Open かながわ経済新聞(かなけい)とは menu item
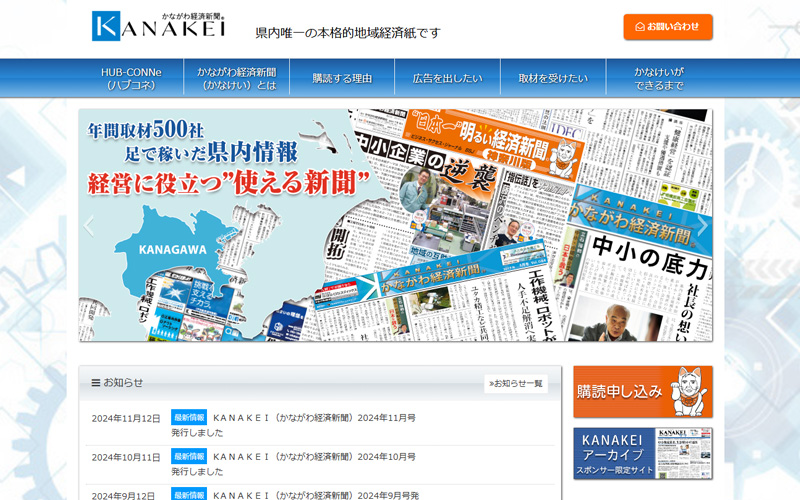This screenshot has width=800, height=500. point(237,79)
